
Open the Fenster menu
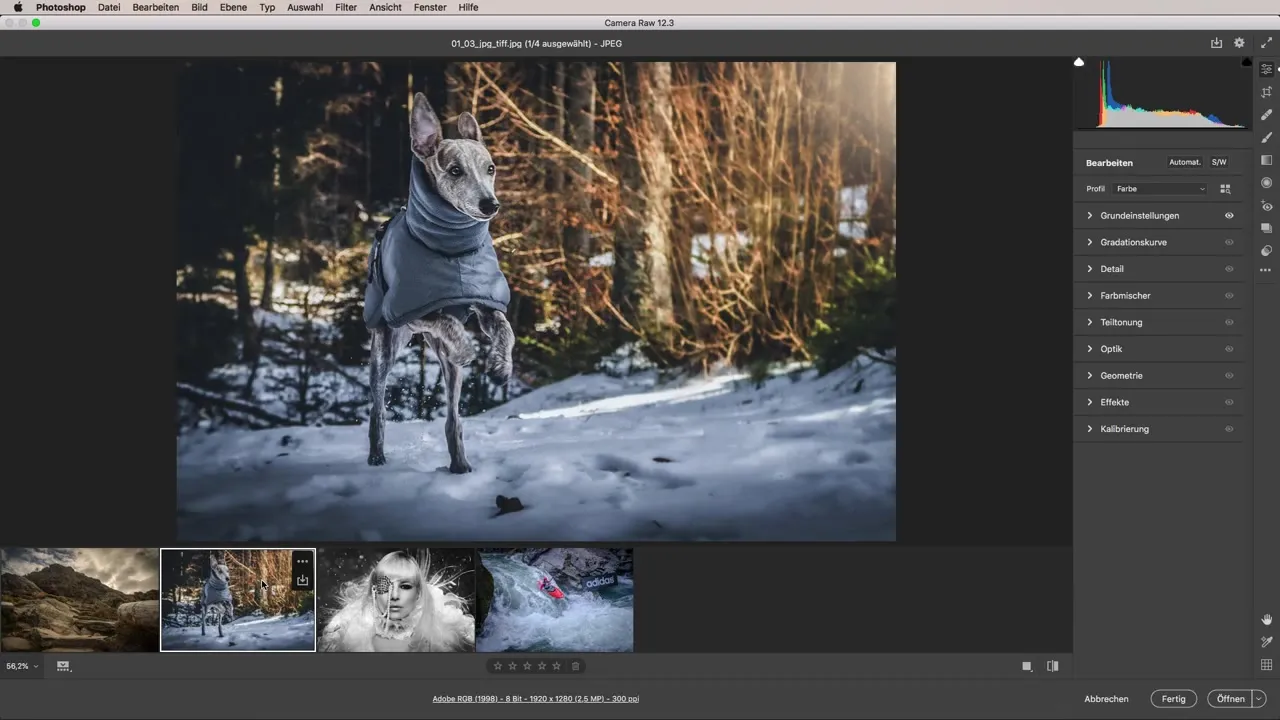[x=430, y=7]
